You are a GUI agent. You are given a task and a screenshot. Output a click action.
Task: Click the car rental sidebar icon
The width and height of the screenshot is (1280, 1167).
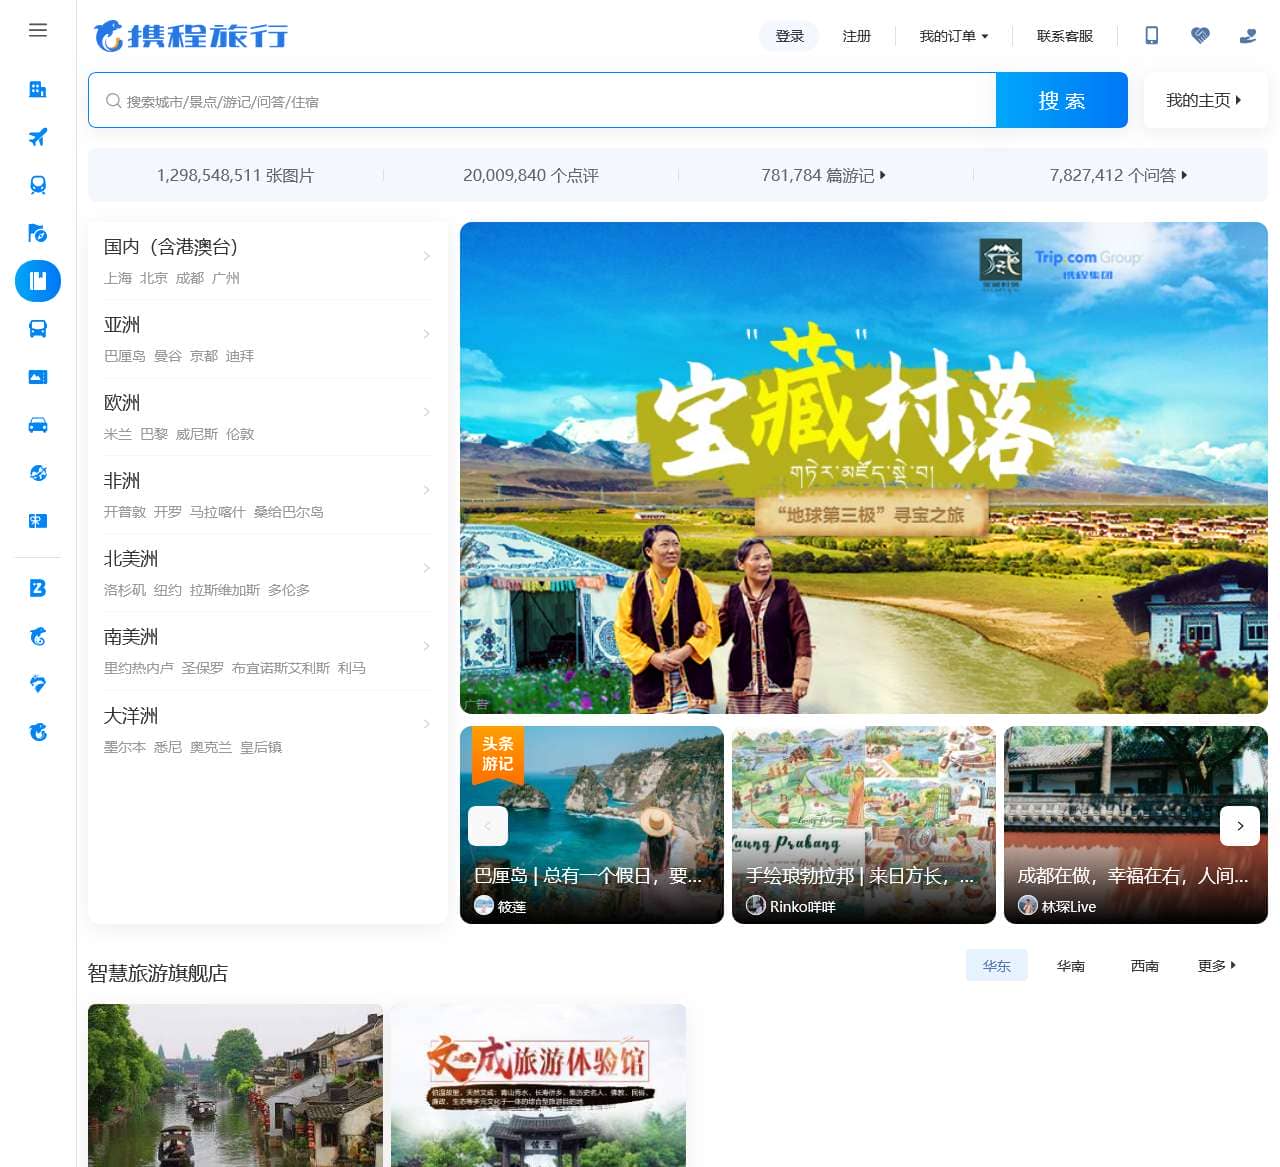[x=38, y=425]
